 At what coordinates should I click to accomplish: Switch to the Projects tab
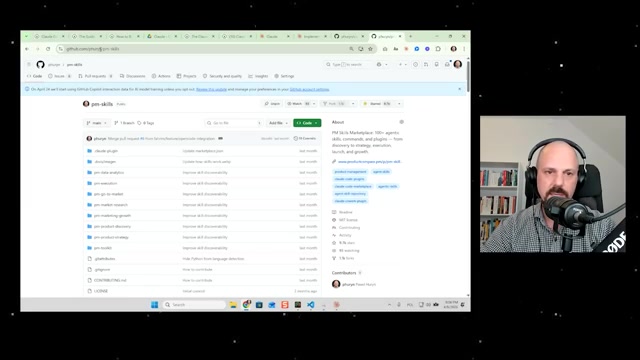point(187,76)
